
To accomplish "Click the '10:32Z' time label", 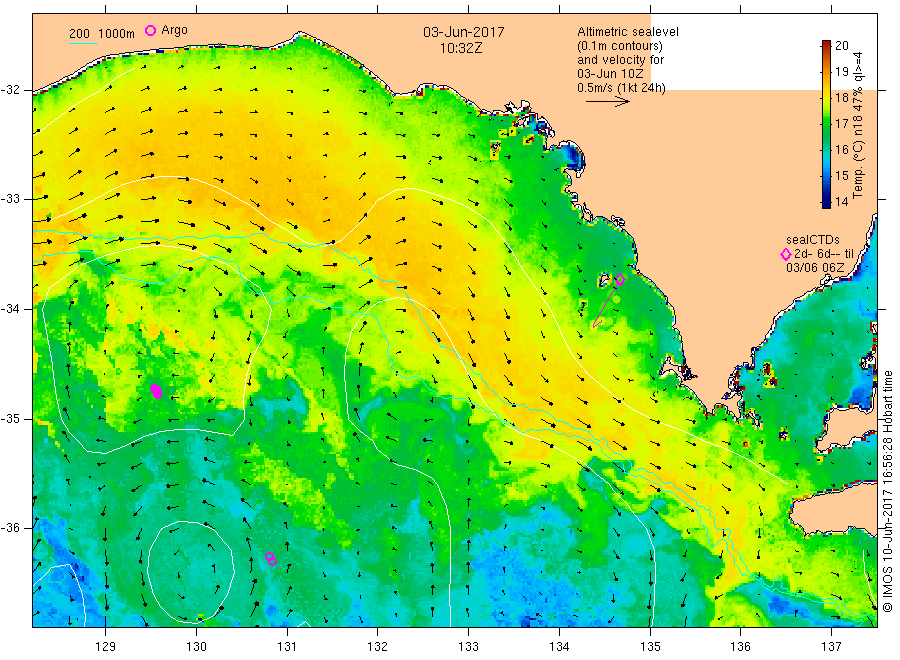I will click(461, 49).
